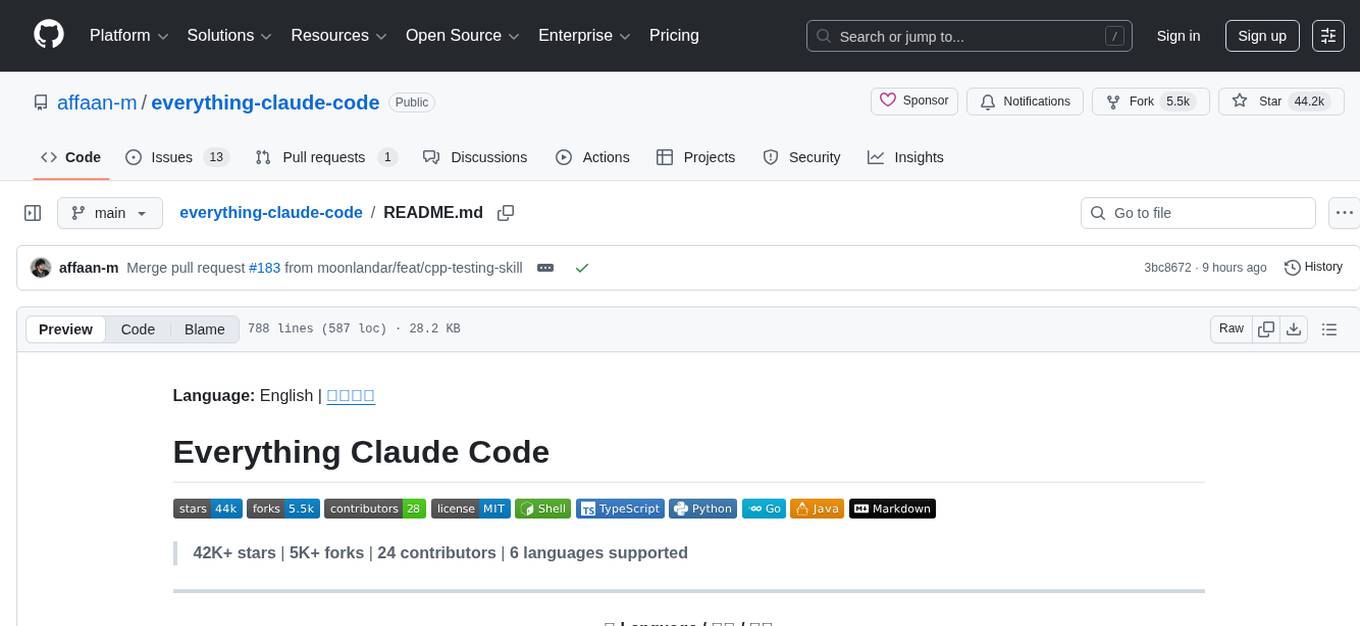Screen dimensions: 1360x626
Task: Click the Go to file search box
Action: pos(1197,212)
